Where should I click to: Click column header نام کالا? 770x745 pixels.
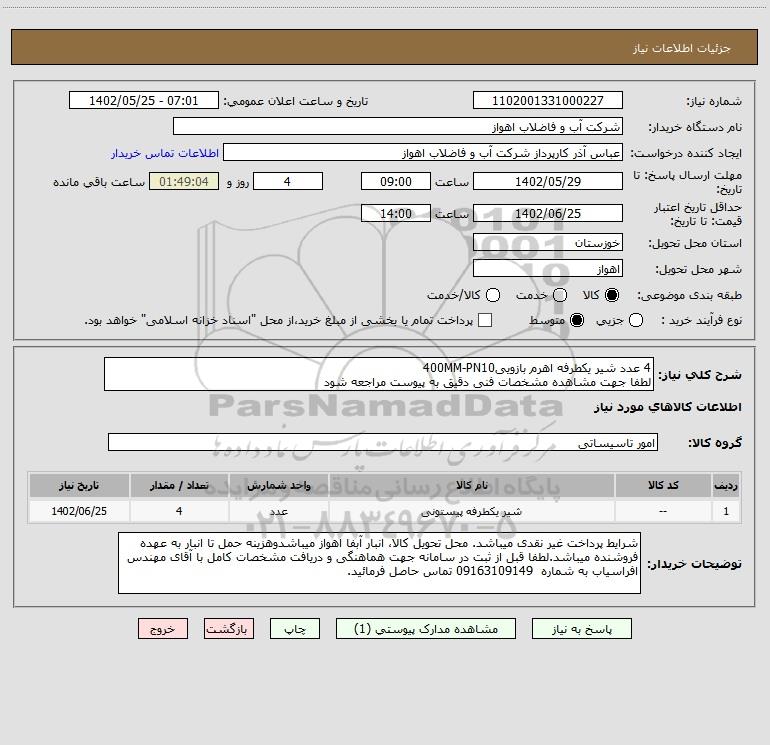(x=471, y=486)
